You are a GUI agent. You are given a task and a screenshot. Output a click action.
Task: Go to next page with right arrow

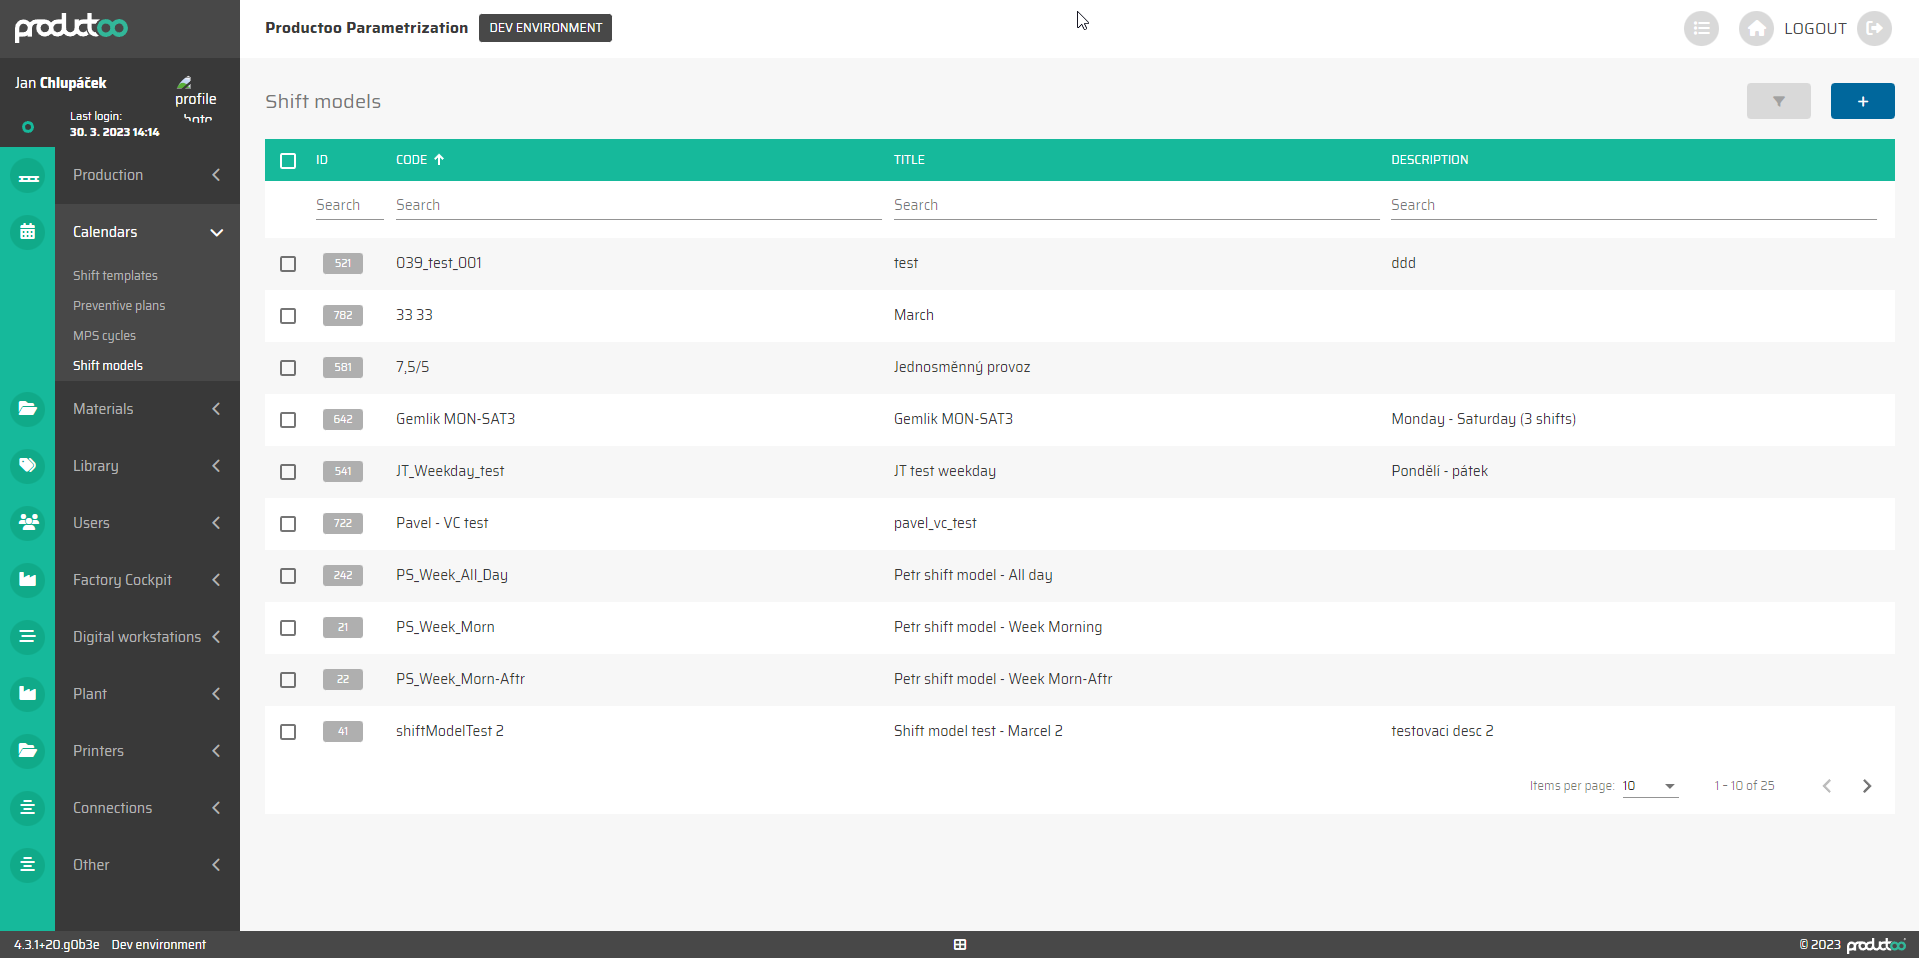1866,786
